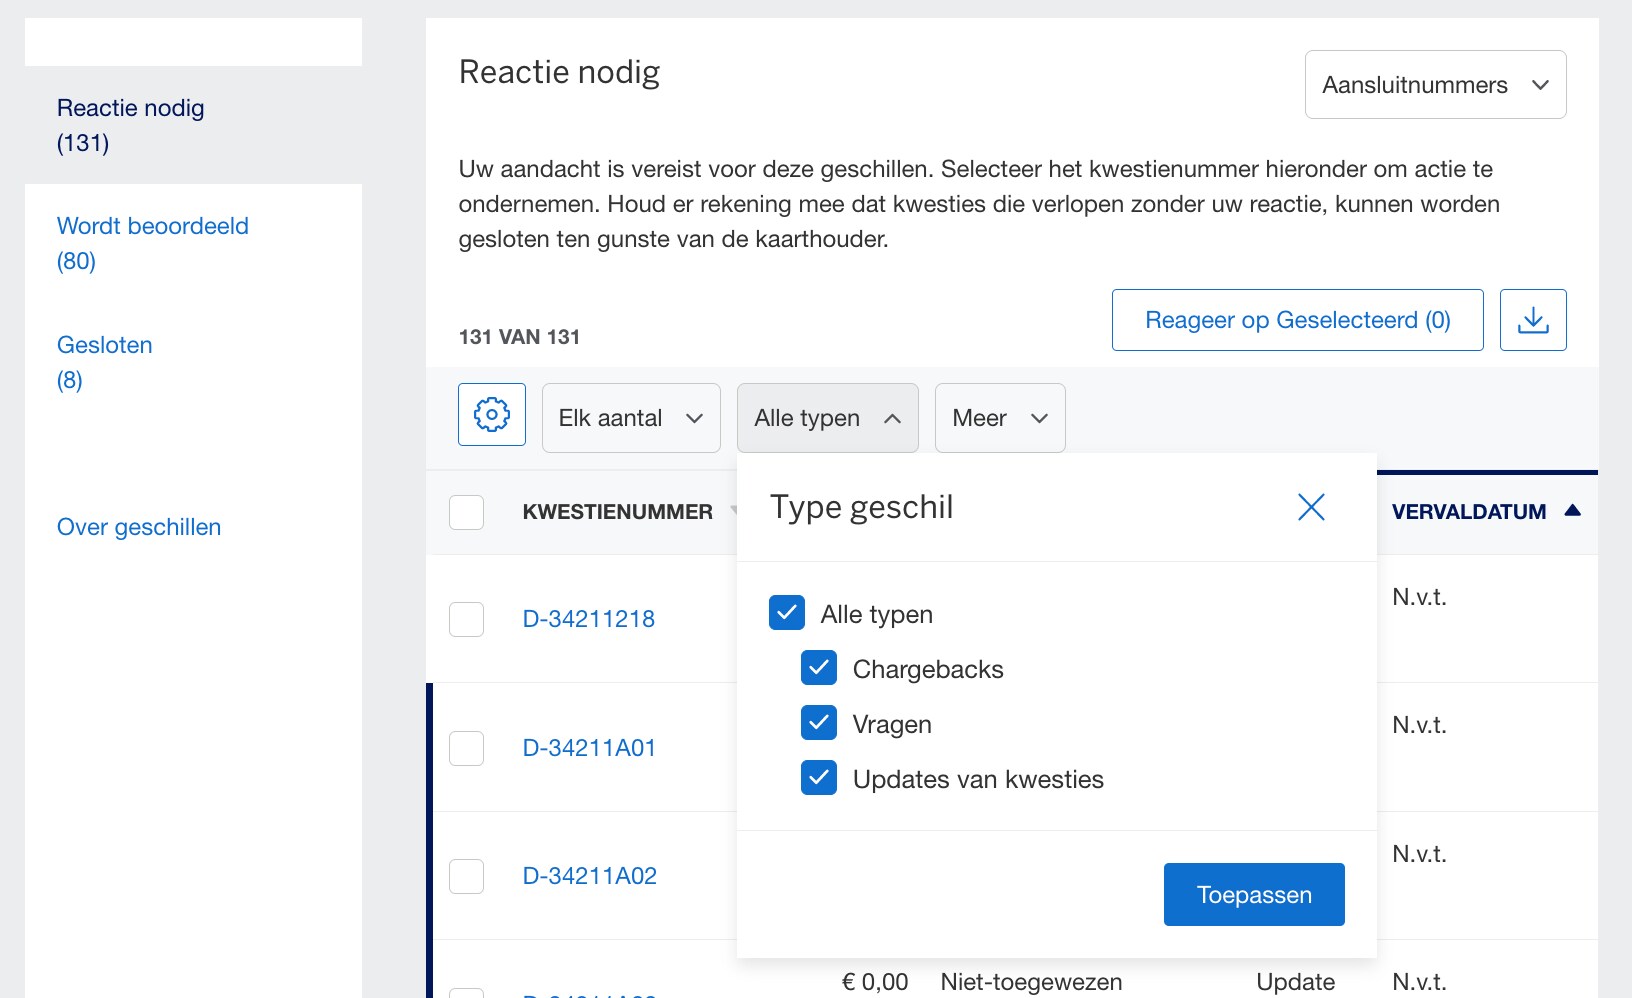
Task: Click the Toepassen button
Action: coord(1253,894)
